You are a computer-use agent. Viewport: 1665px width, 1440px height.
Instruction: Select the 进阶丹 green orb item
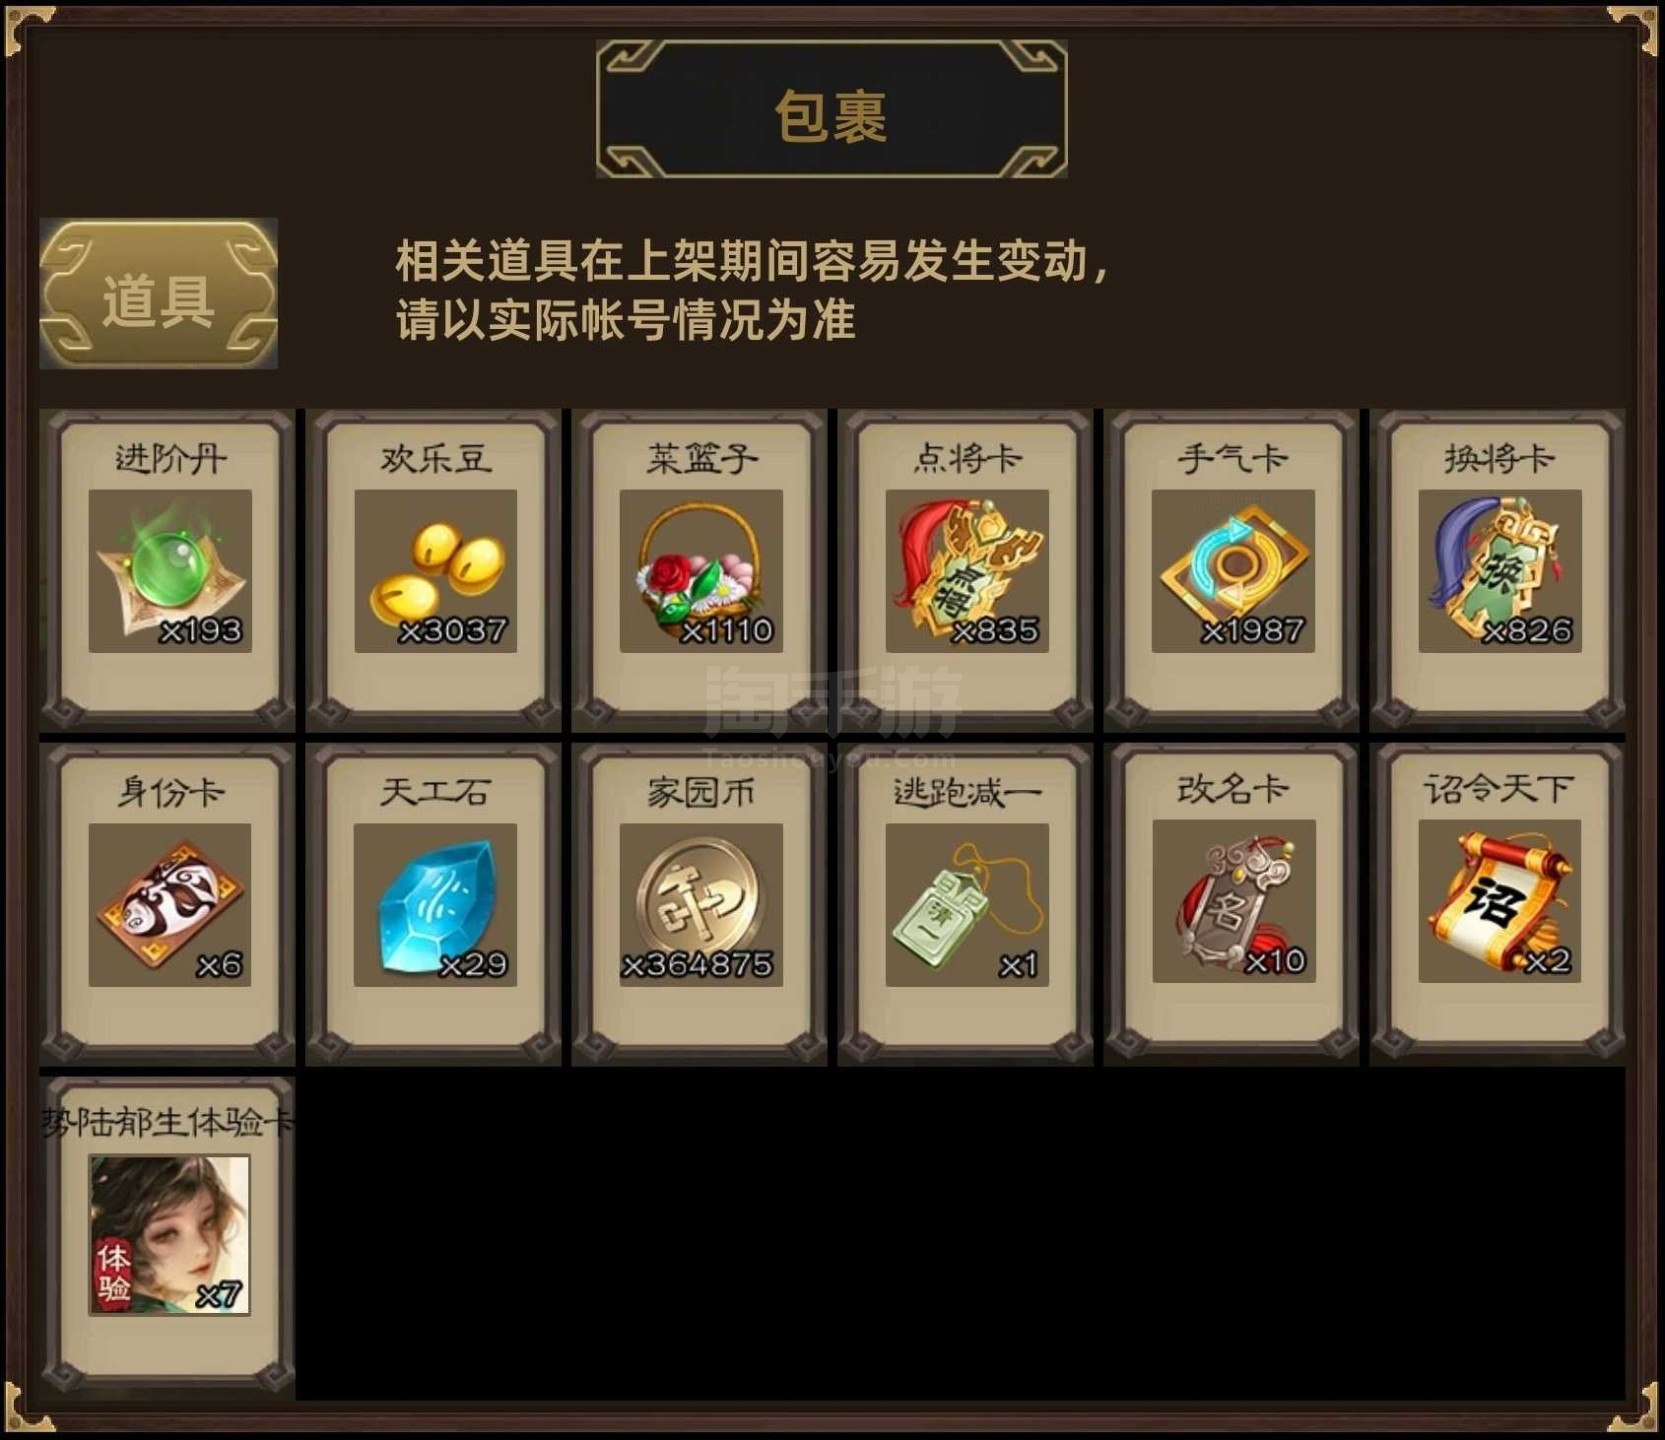[170, 571]
